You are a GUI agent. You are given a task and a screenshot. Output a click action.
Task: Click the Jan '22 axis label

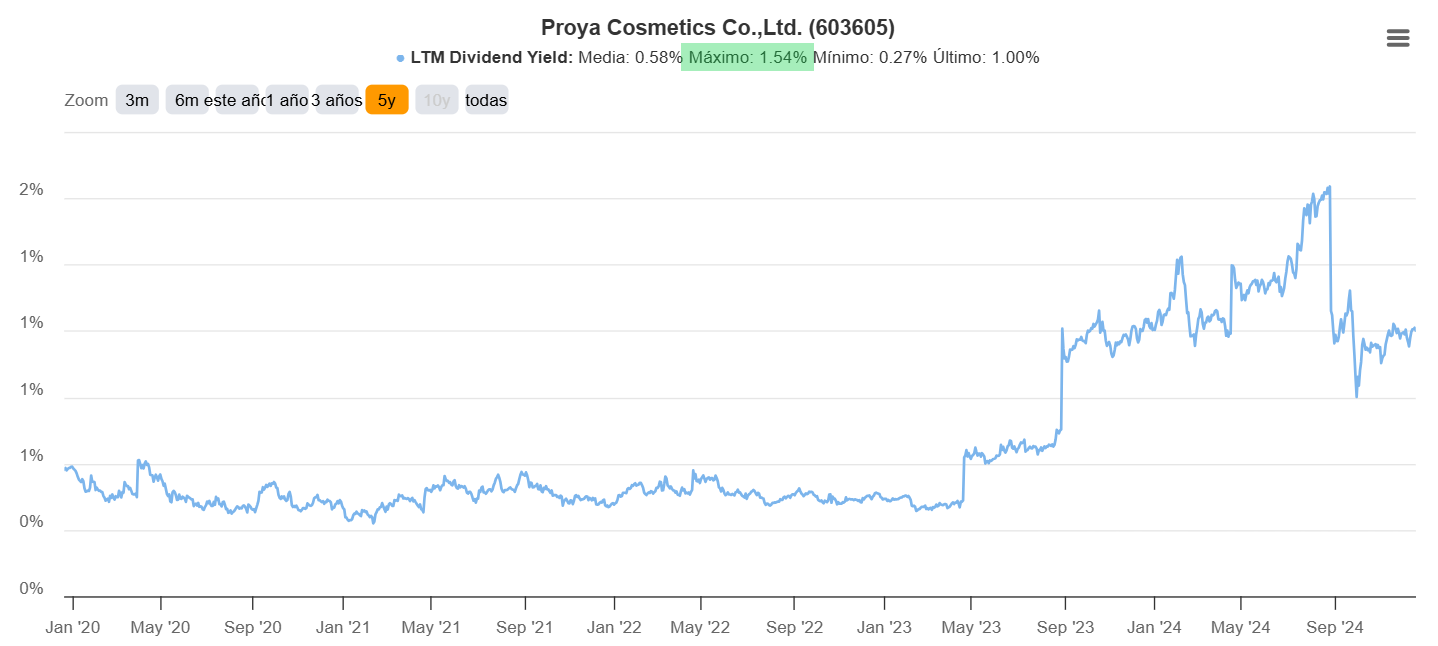coord(614,628)
